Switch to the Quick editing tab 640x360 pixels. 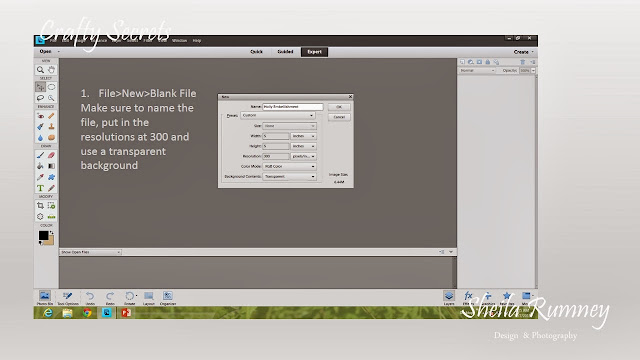pyautogui.click(x=256, y=52)
